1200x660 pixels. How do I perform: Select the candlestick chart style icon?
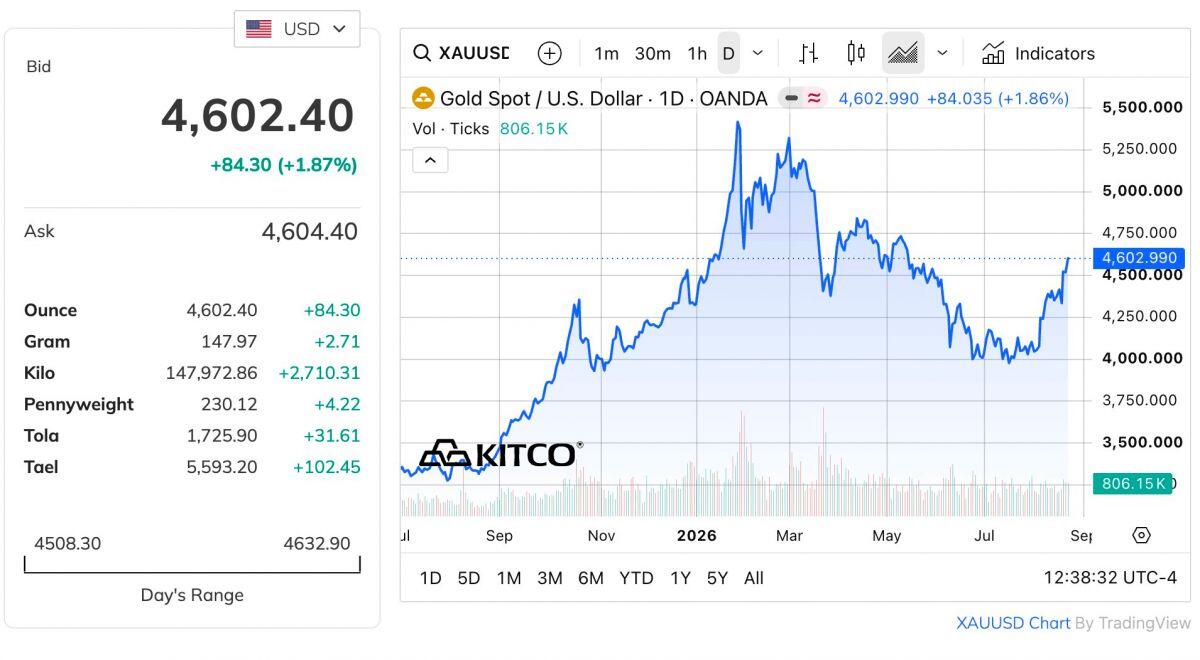coord(856,53)
